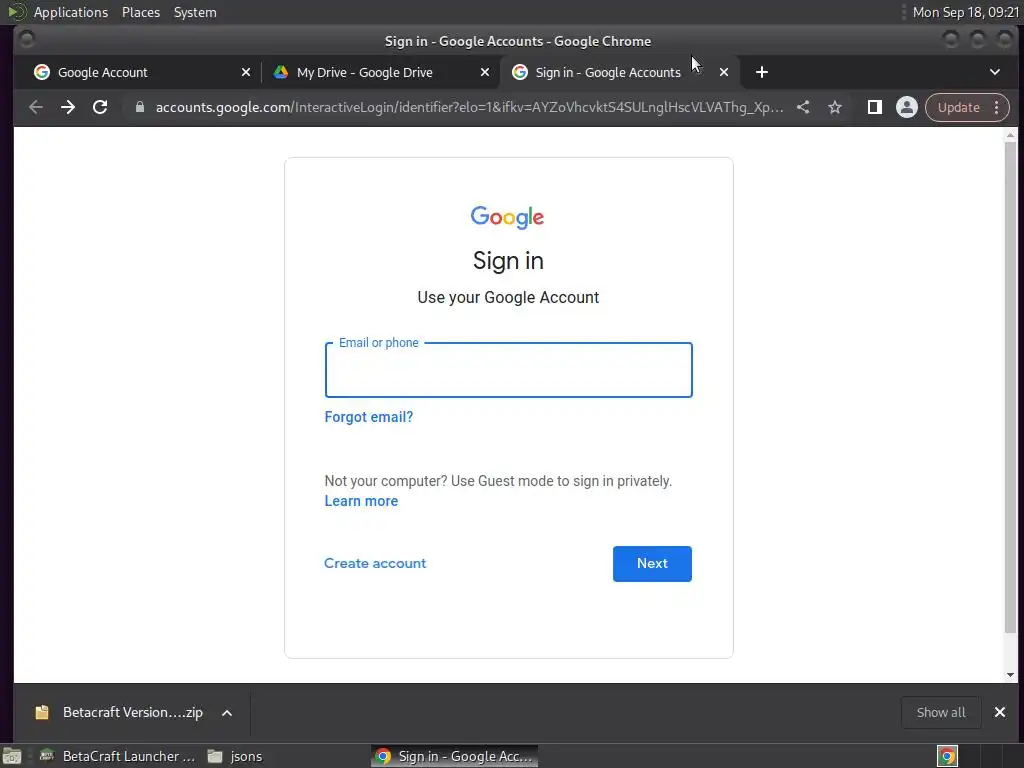
Task: Open the Applications menu
Action: click(71, 12)
